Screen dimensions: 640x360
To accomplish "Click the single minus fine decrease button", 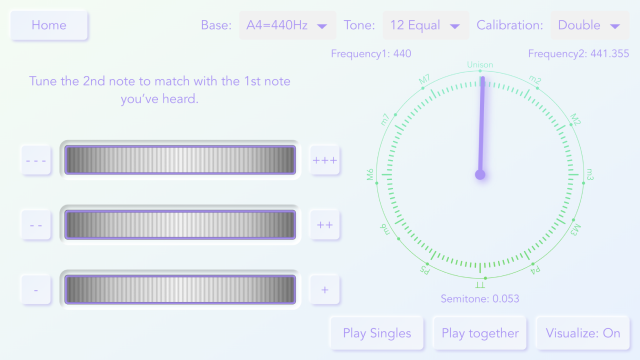I will pos(36,290).
